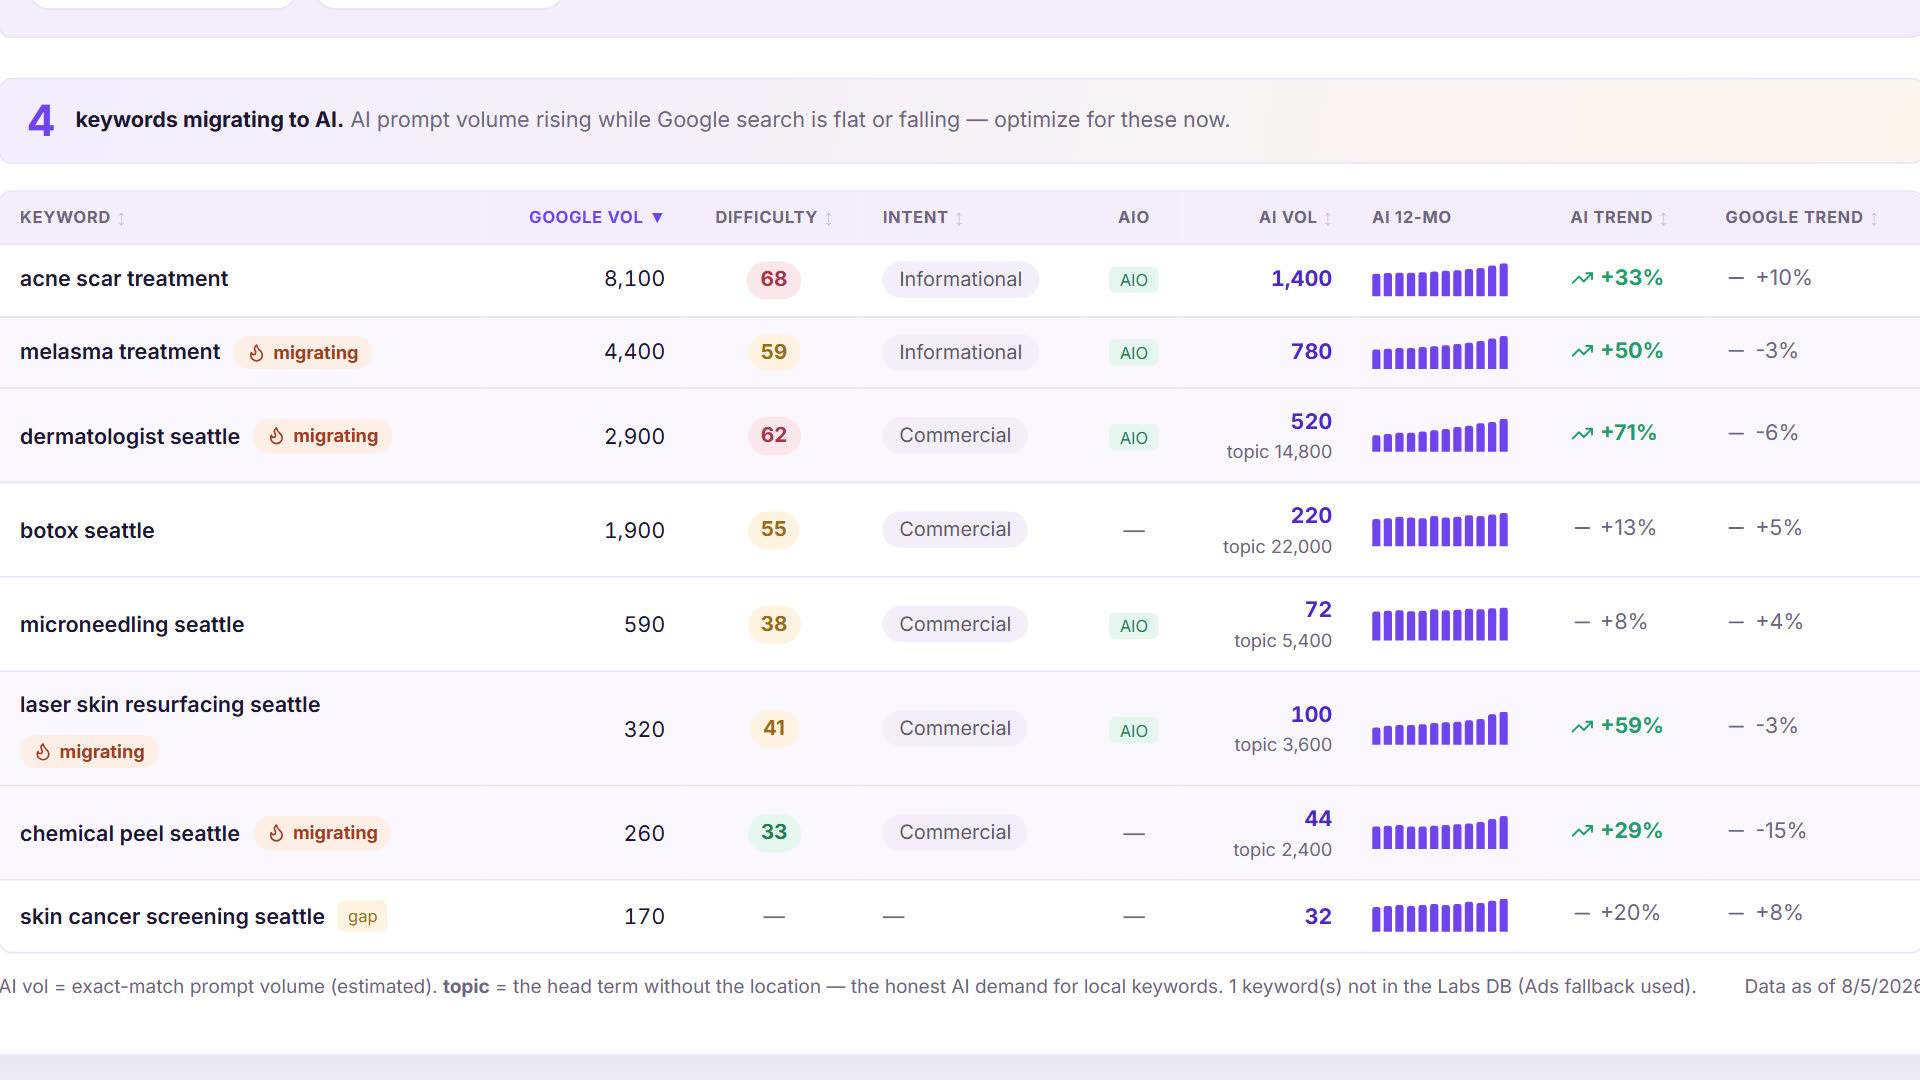Click the AIO badge in acne scar treatment row
The width and height of the screenshot is (1920, 1080).
(1133, 280)
